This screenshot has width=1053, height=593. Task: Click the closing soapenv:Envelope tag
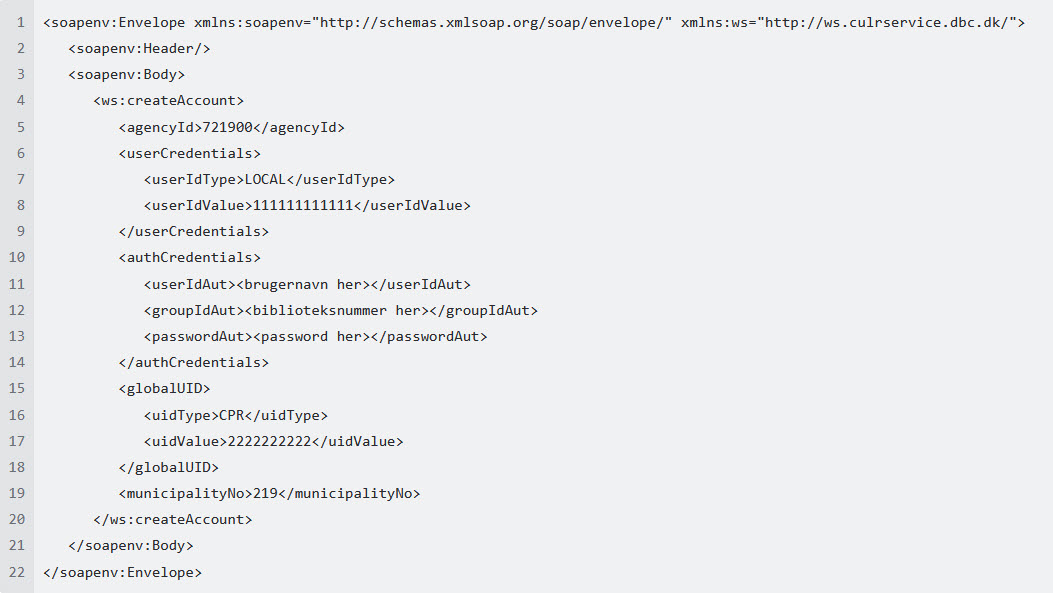tap(123, 572)
